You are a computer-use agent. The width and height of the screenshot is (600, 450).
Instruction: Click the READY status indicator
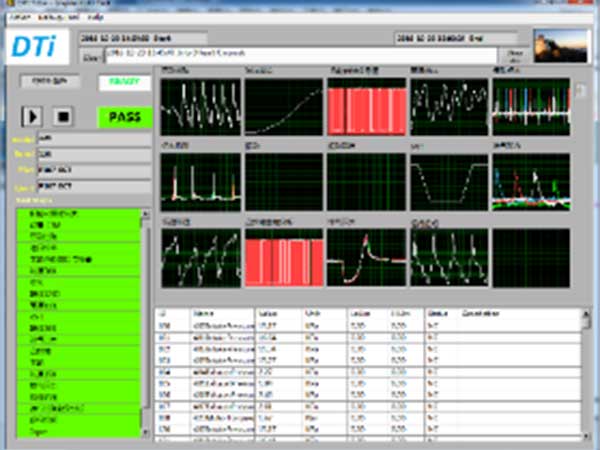pyautogui.click(x=125, y=83)
